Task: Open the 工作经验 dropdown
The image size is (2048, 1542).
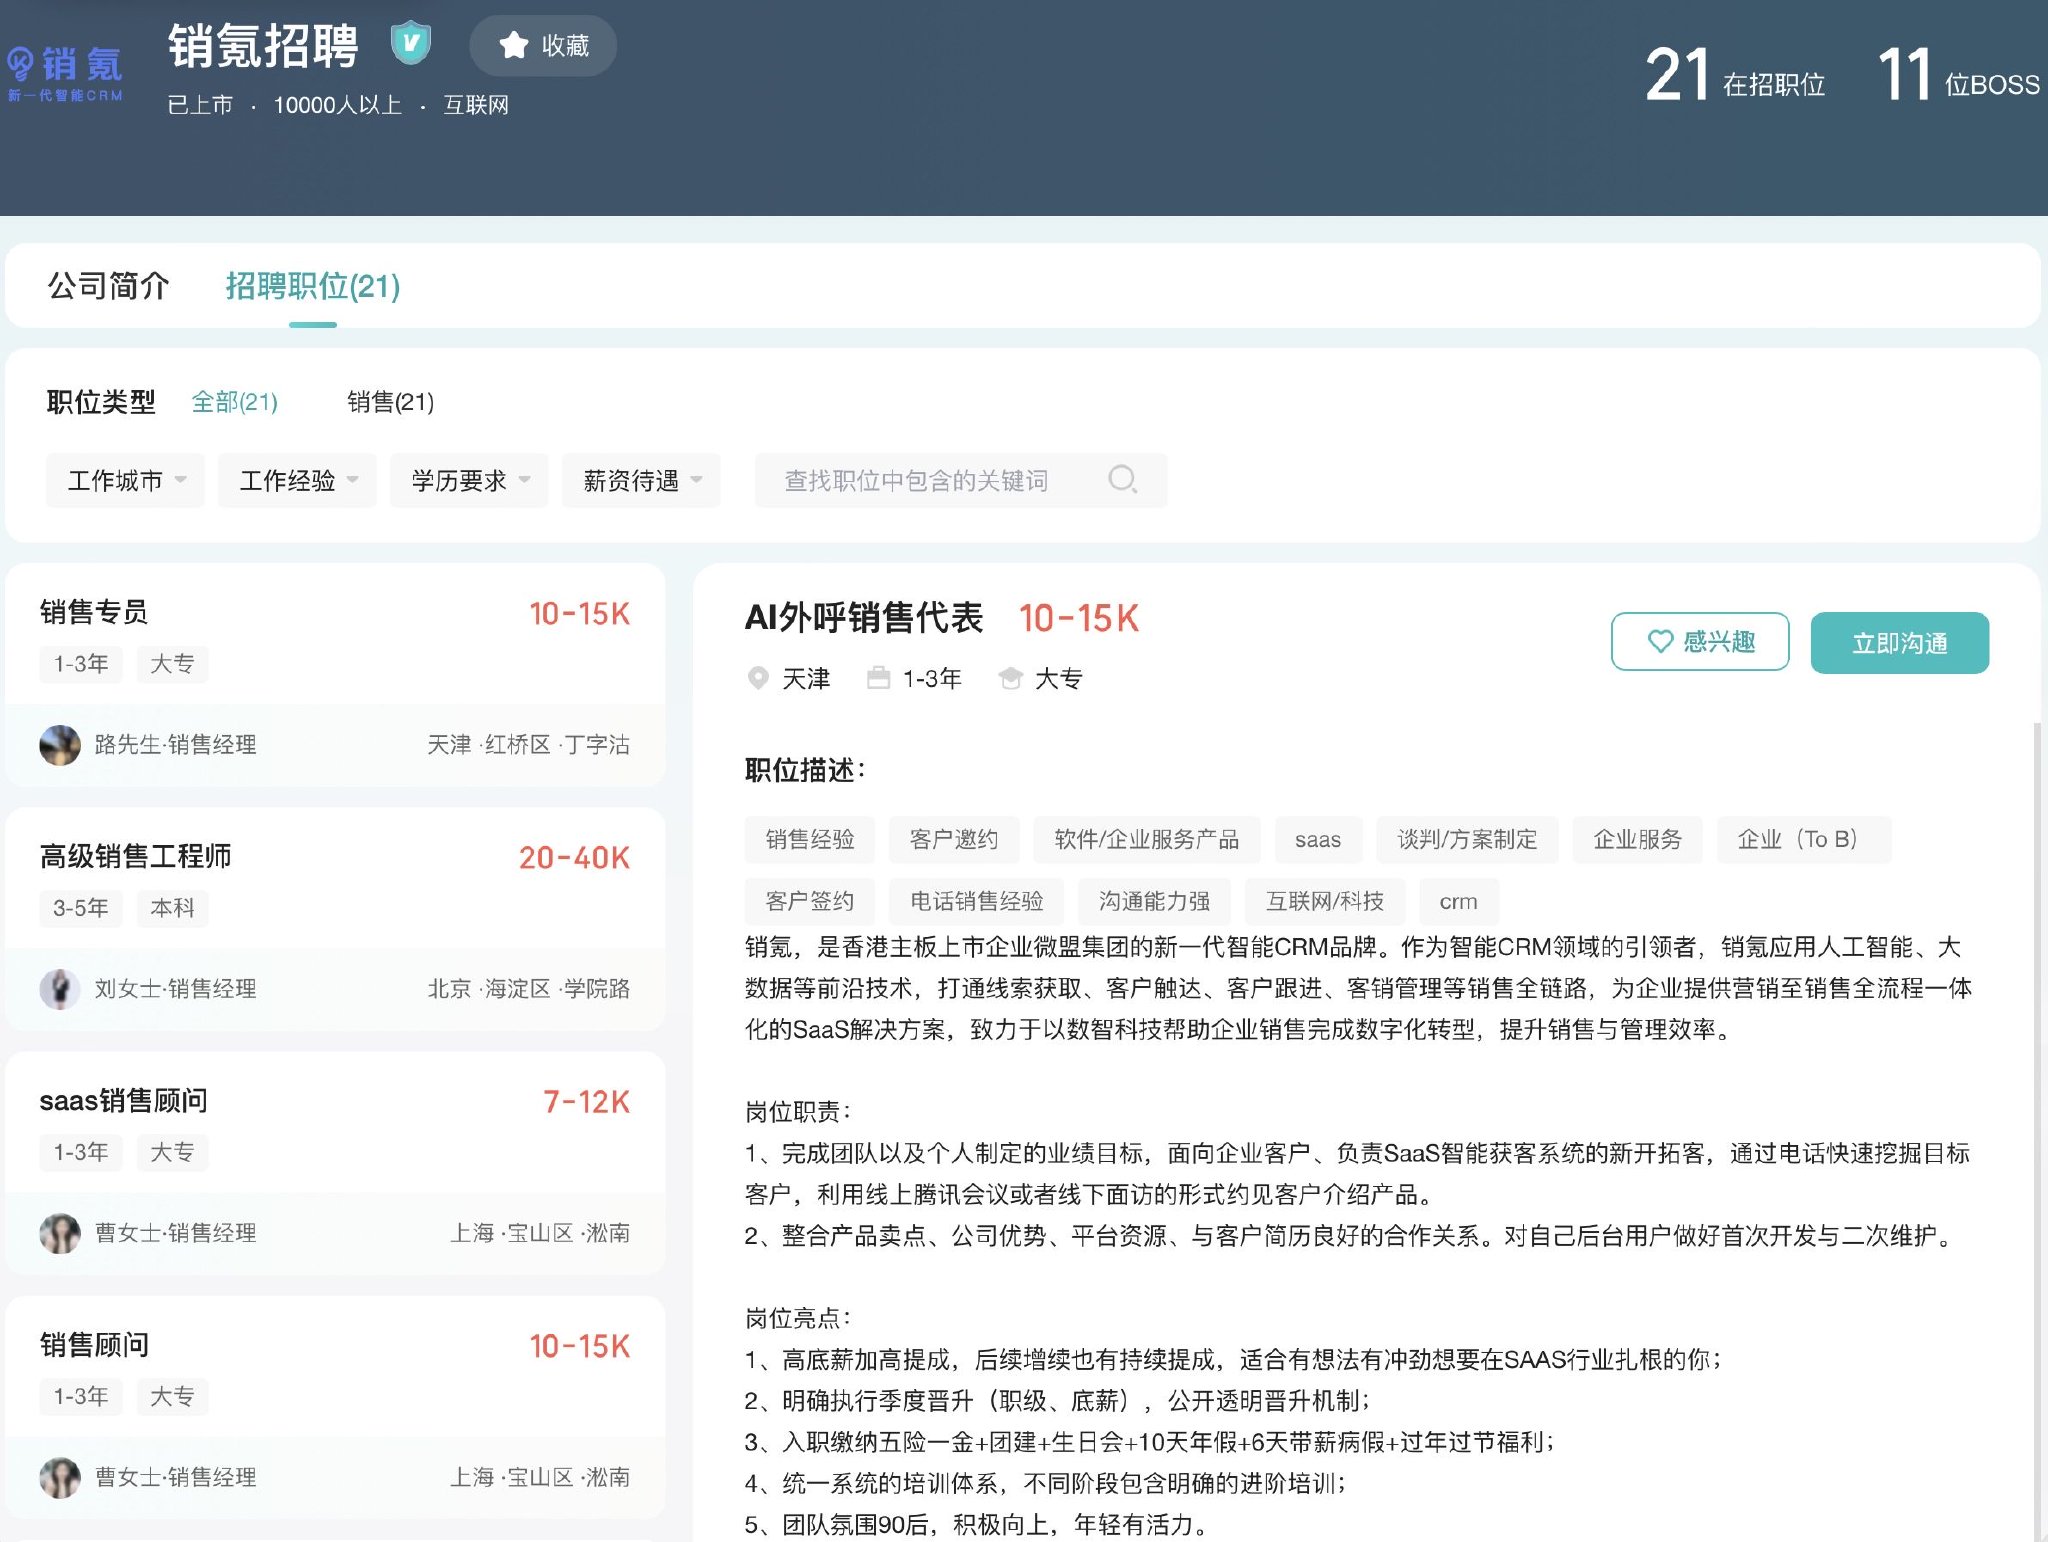Action: click(297, 481)
